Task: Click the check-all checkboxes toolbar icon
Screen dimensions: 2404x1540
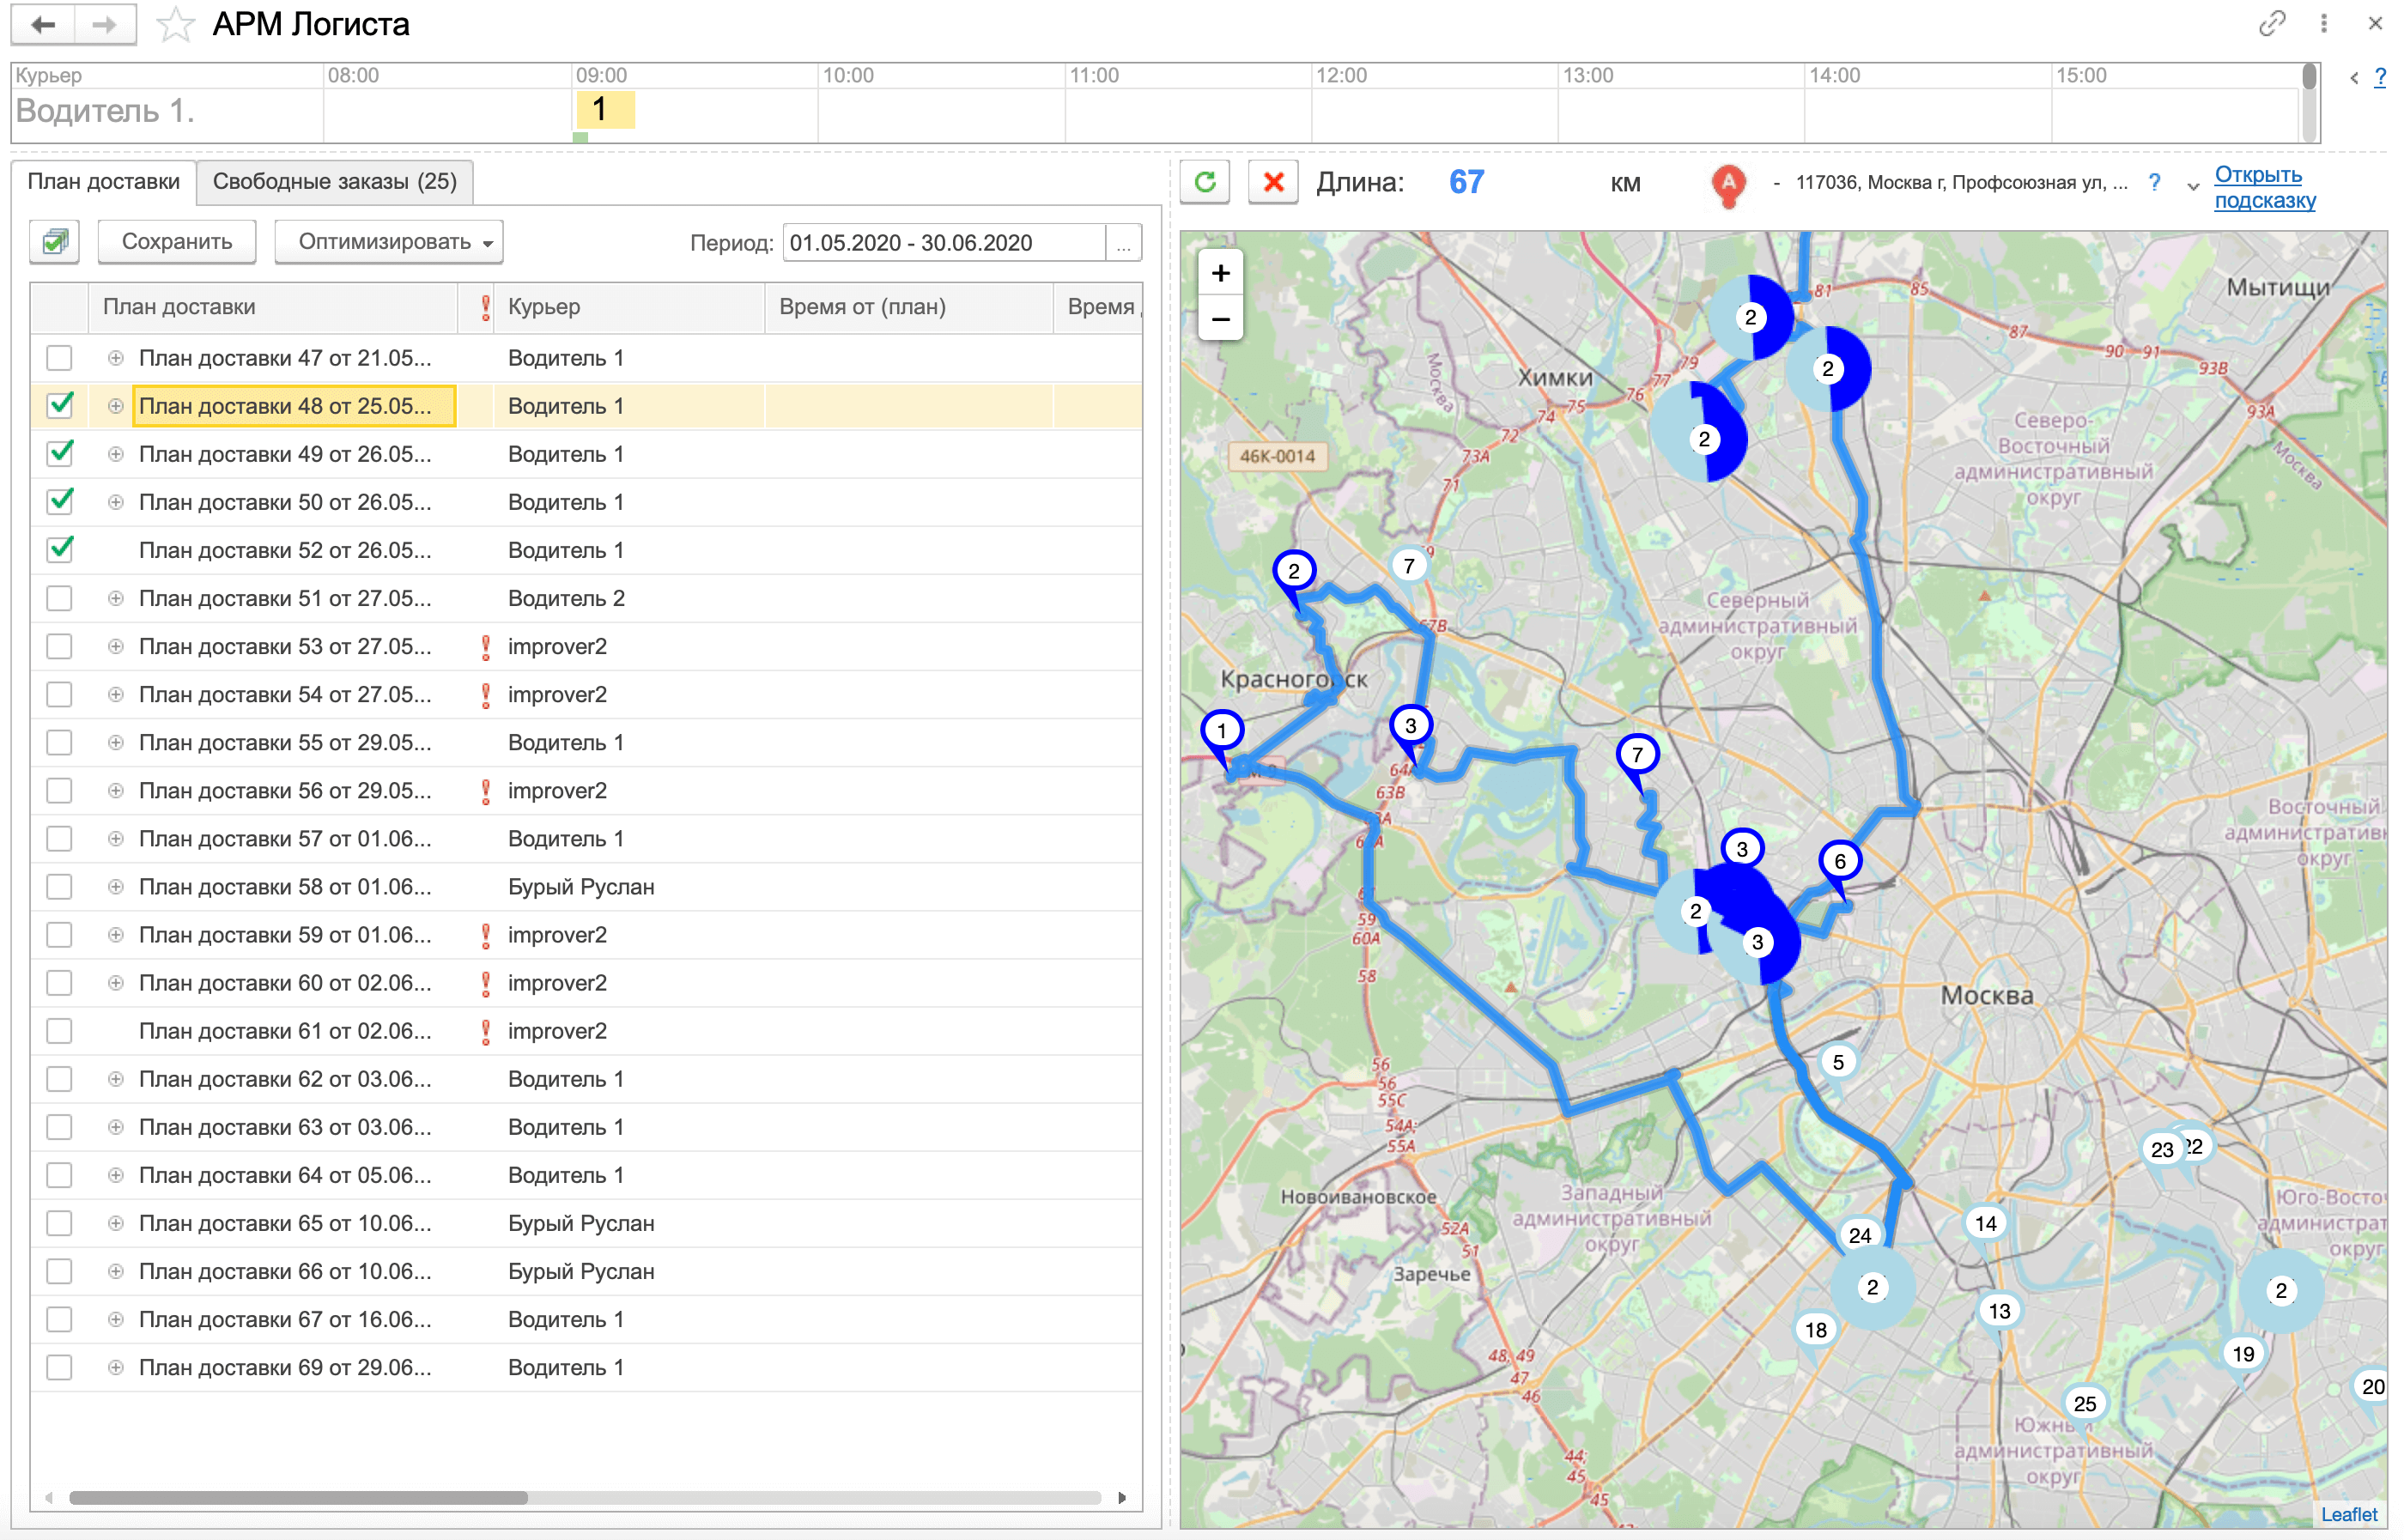Action: click(x=55, y=242)
